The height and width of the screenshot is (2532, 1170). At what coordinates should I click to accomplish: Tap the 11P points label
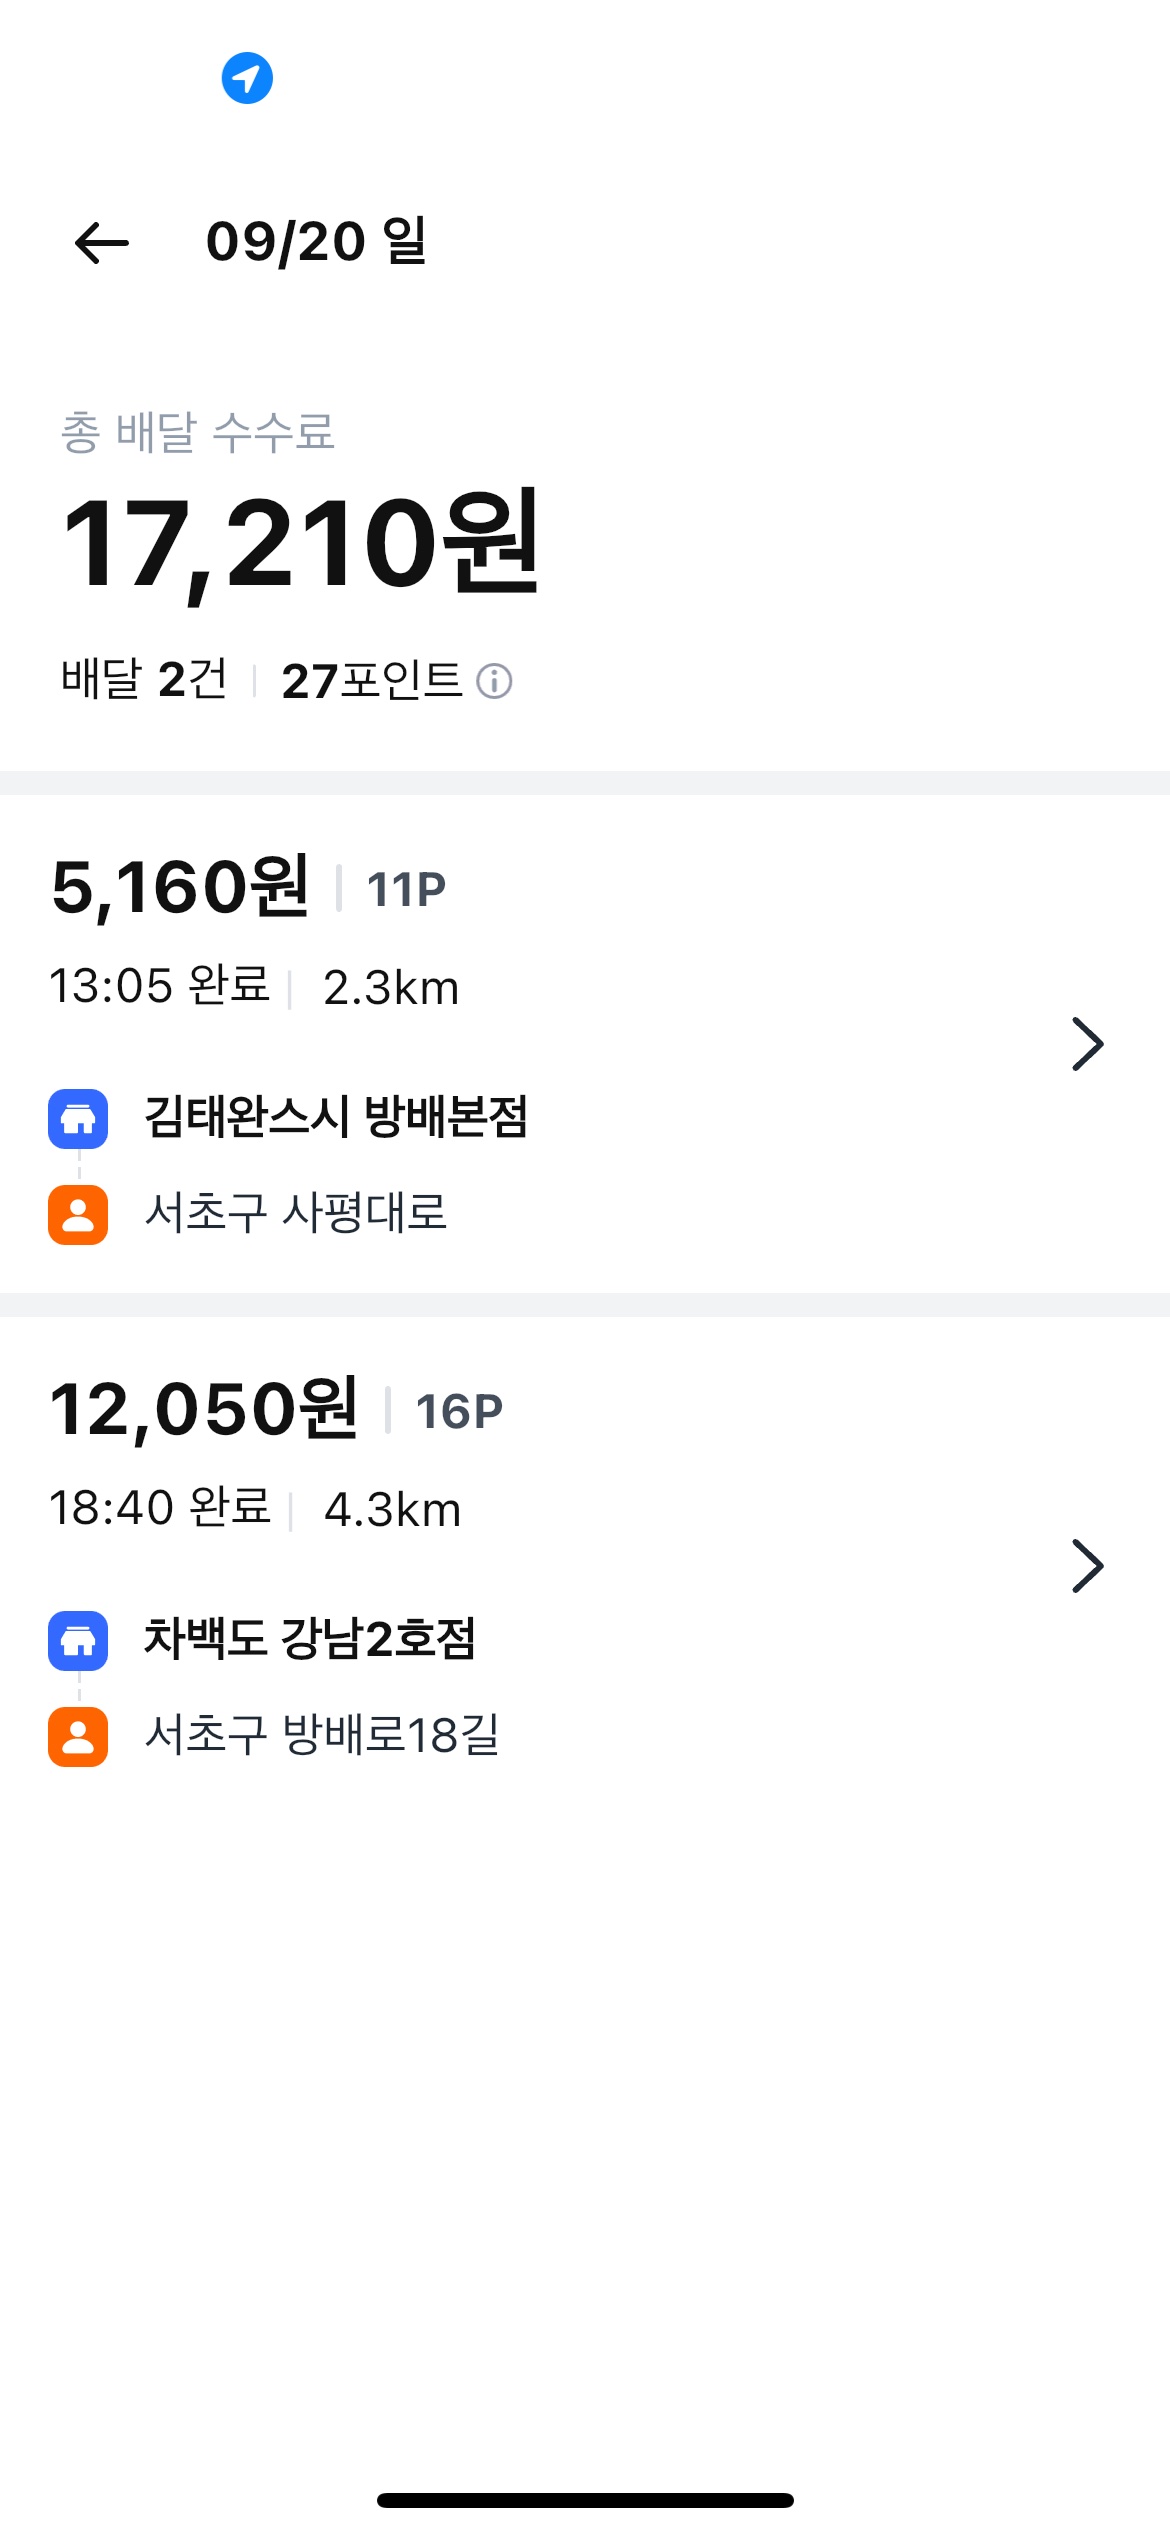tap(406, 889)
